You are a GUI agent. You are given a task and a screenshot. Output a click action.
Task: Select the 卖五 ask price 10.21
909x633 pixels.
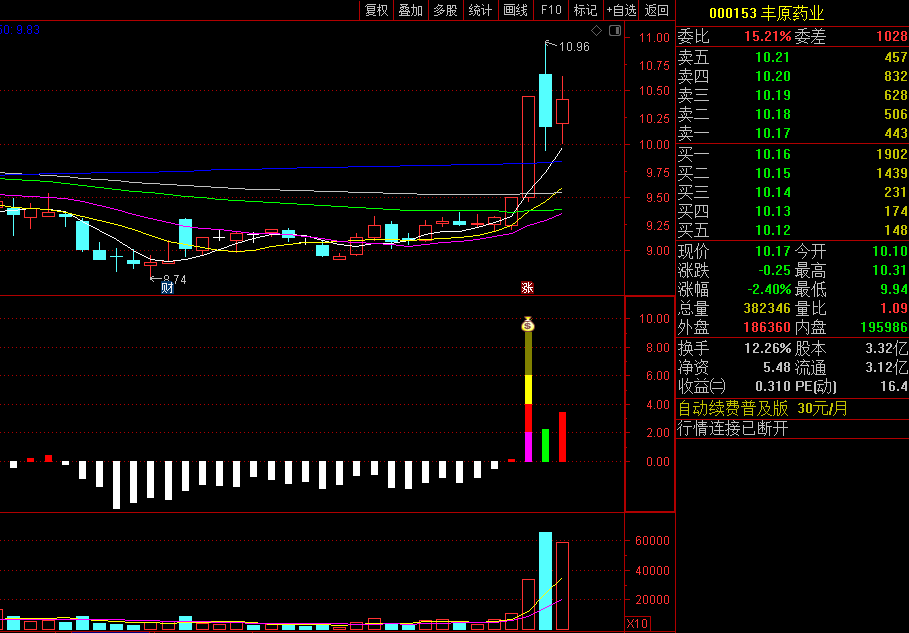[x=772, y=57]
